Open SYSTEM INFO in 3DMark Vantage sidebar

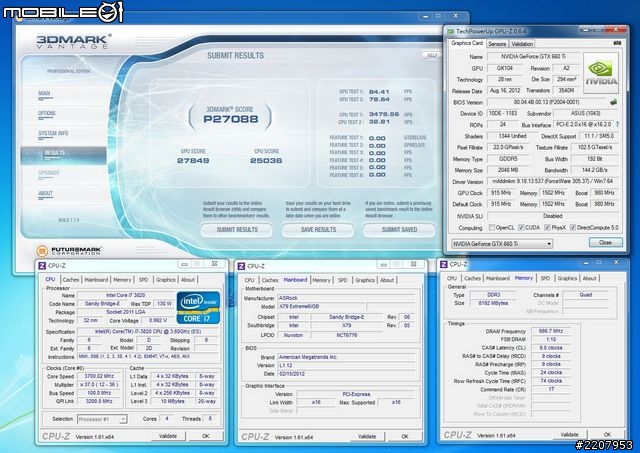(x=53, y=133)
